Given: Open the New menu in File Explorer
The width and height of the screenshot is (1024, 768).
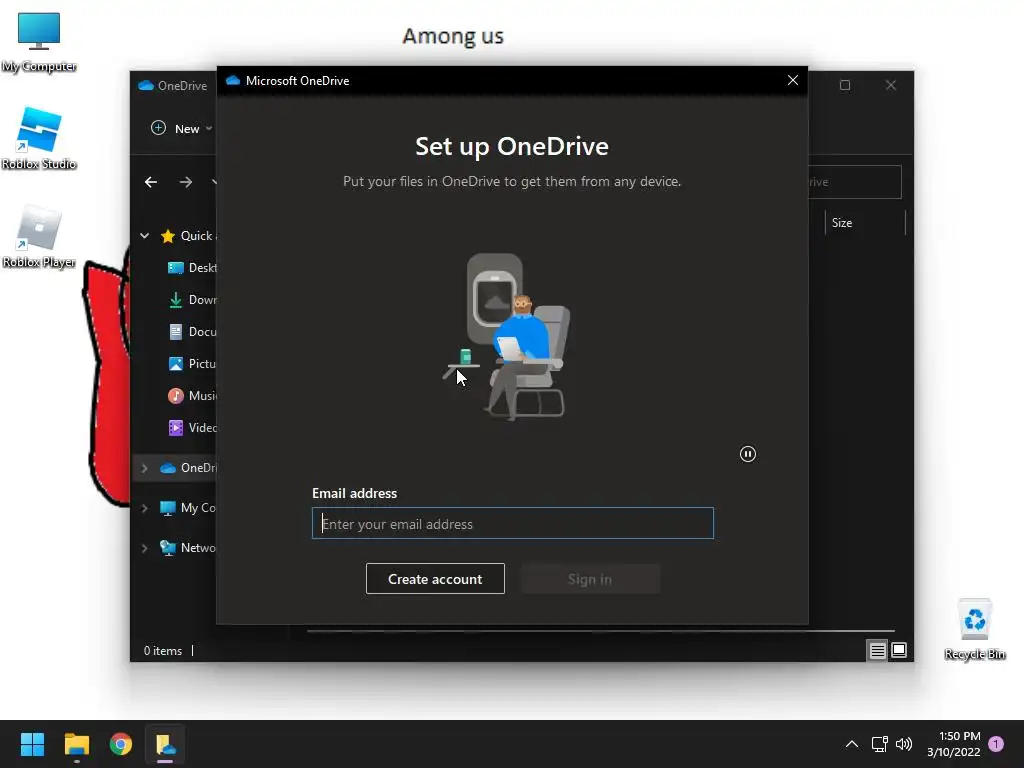Looking at the screenshot, I should 182,129.
